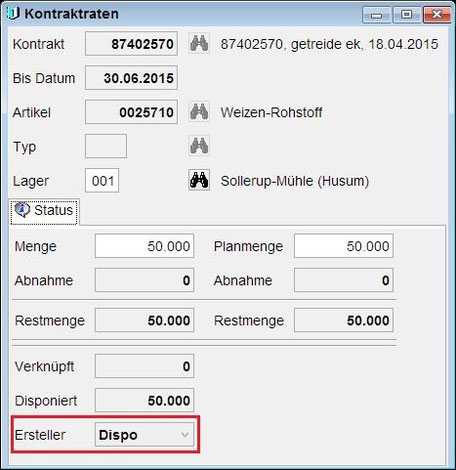456x470 pixels.
Task: Expand the Ersteller dropdown arrow
Action: (185, 435)
